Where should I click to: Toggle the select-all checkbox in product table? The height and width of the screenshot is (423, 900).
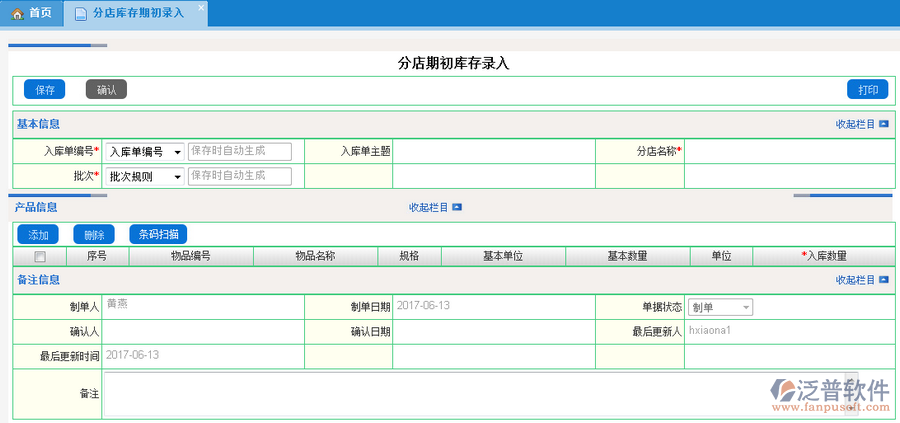click(40, 256)
